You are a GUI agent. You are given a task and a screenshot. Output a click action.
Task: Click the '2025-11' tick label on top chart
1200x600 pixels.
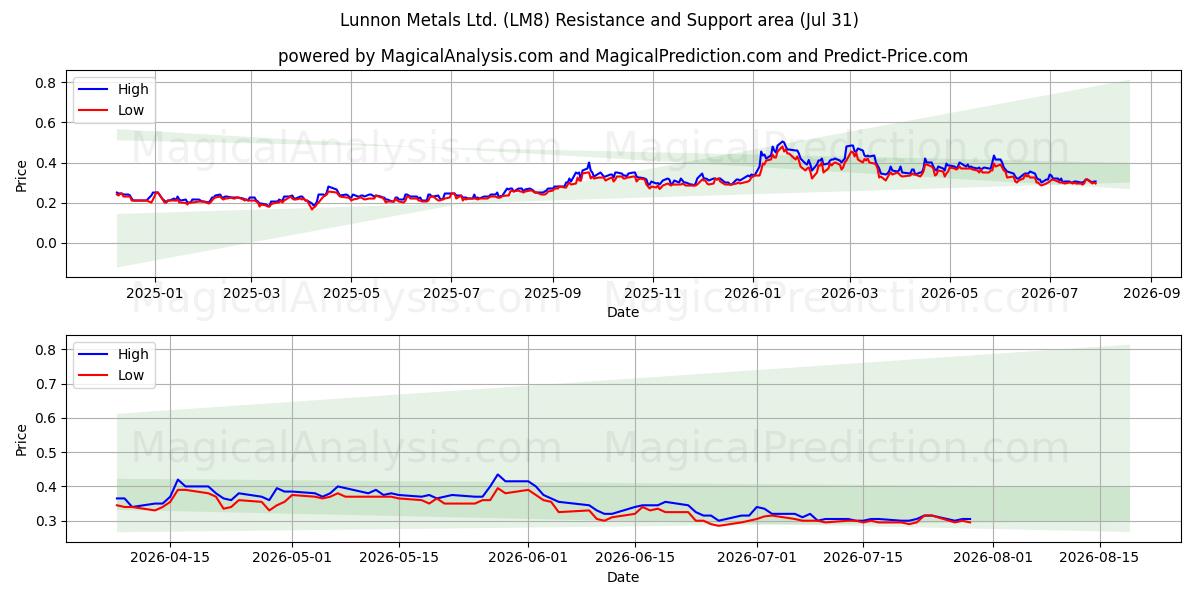pyautogui.click(x=652, y=294)
